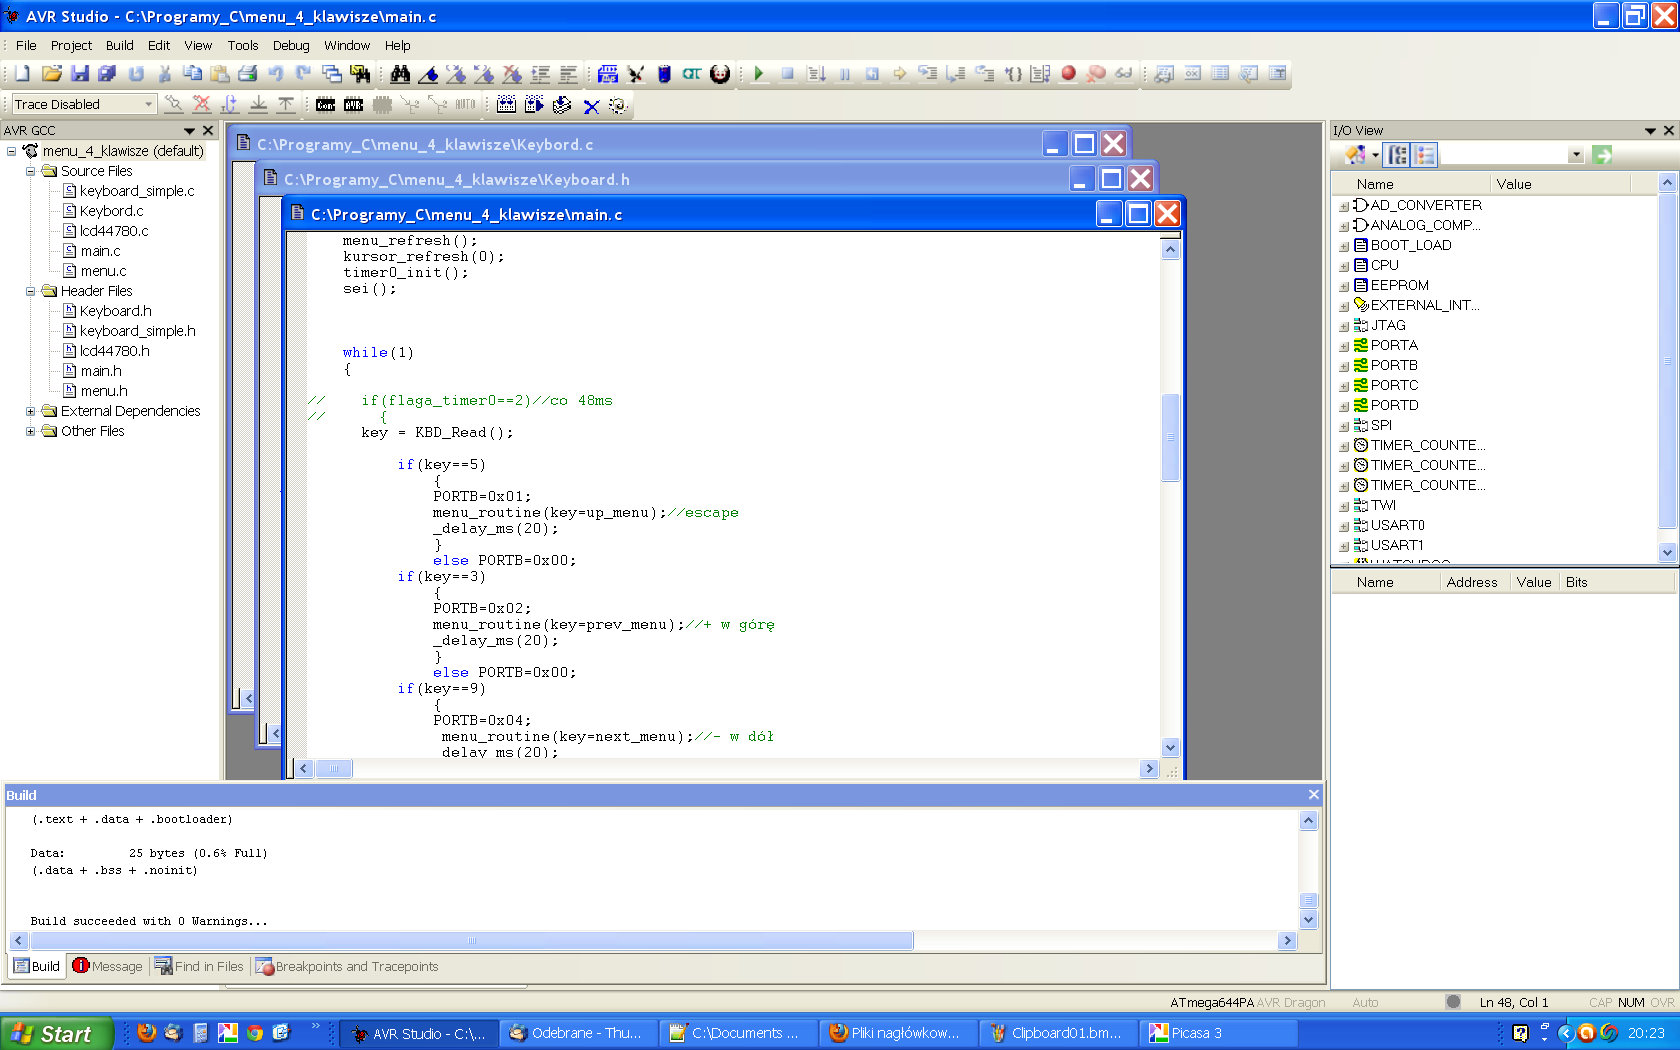Expand the External Dependencies folder
1680x1050 pixels.
(x=30, y=411)
